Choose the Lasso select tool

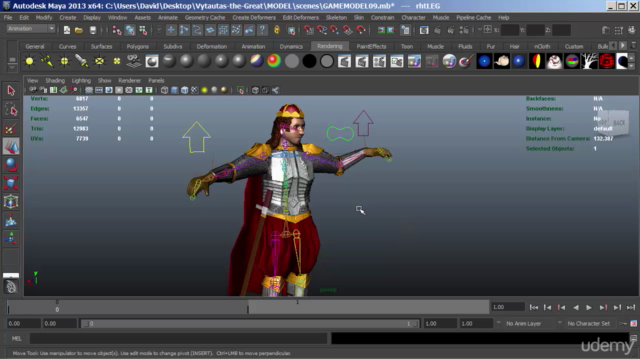tap(11, 109)
